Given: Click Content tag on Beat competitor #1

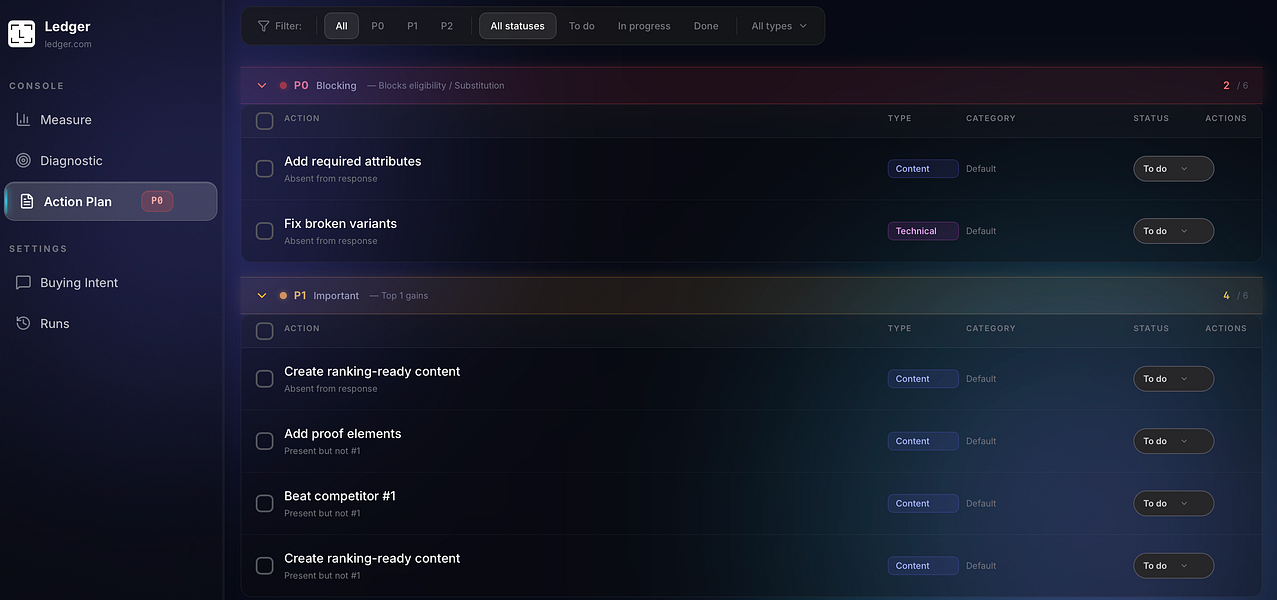Looking at the screenshot, I should tap(923, 503).
